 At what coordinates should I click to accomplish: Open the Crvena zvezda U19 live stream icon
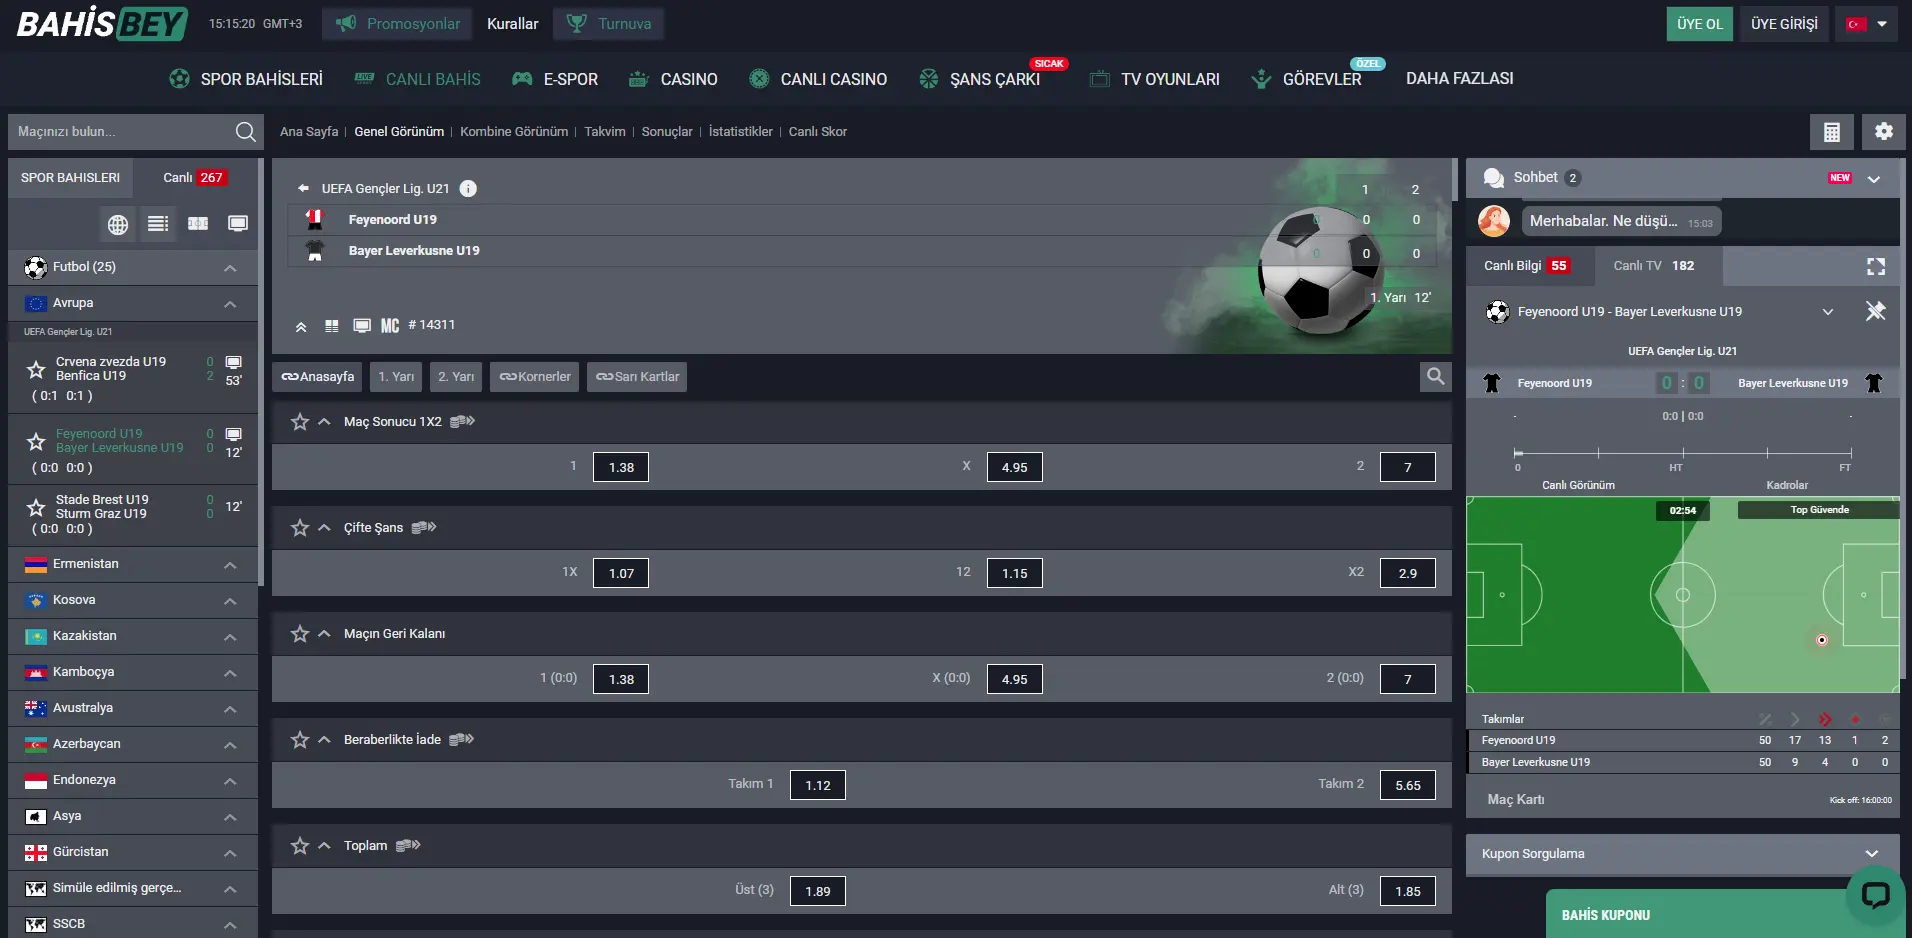[233, 362]
